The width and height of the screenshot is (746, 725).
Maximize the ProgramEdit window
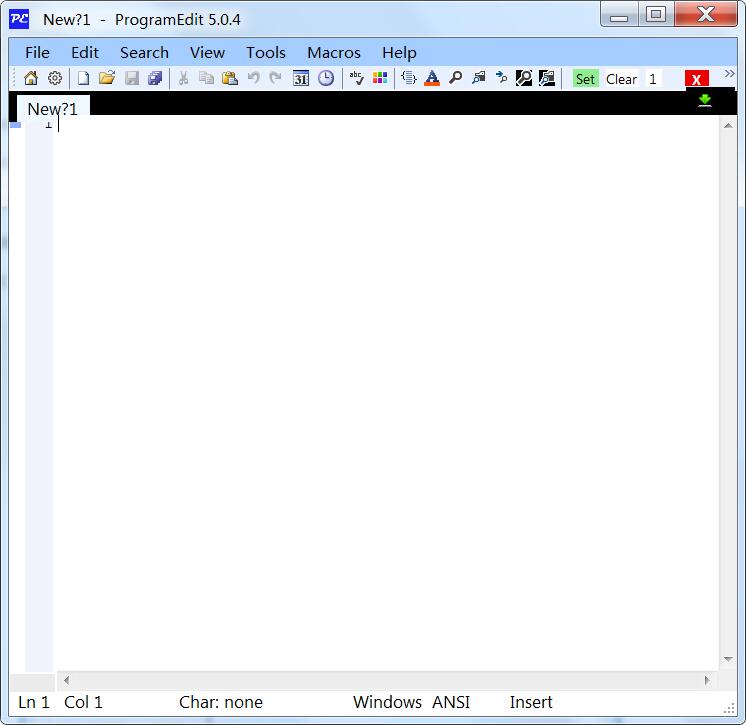click(656, 14)
